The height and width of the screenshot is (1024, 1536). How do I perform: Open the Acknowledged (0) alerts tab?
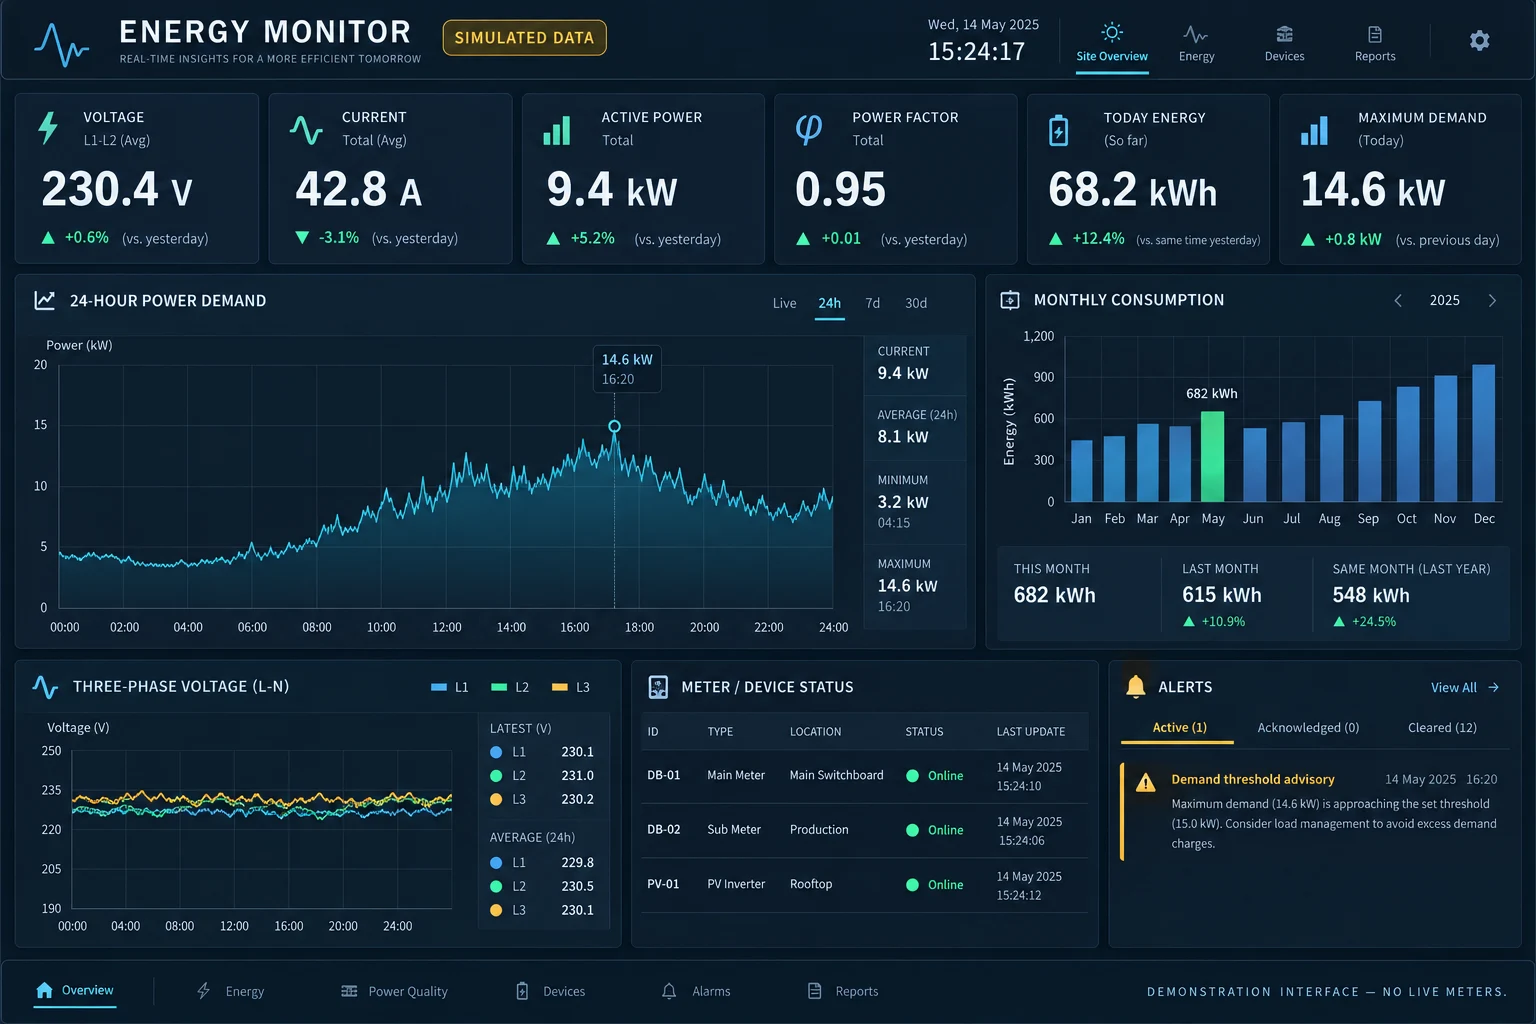click(1308, 727)
